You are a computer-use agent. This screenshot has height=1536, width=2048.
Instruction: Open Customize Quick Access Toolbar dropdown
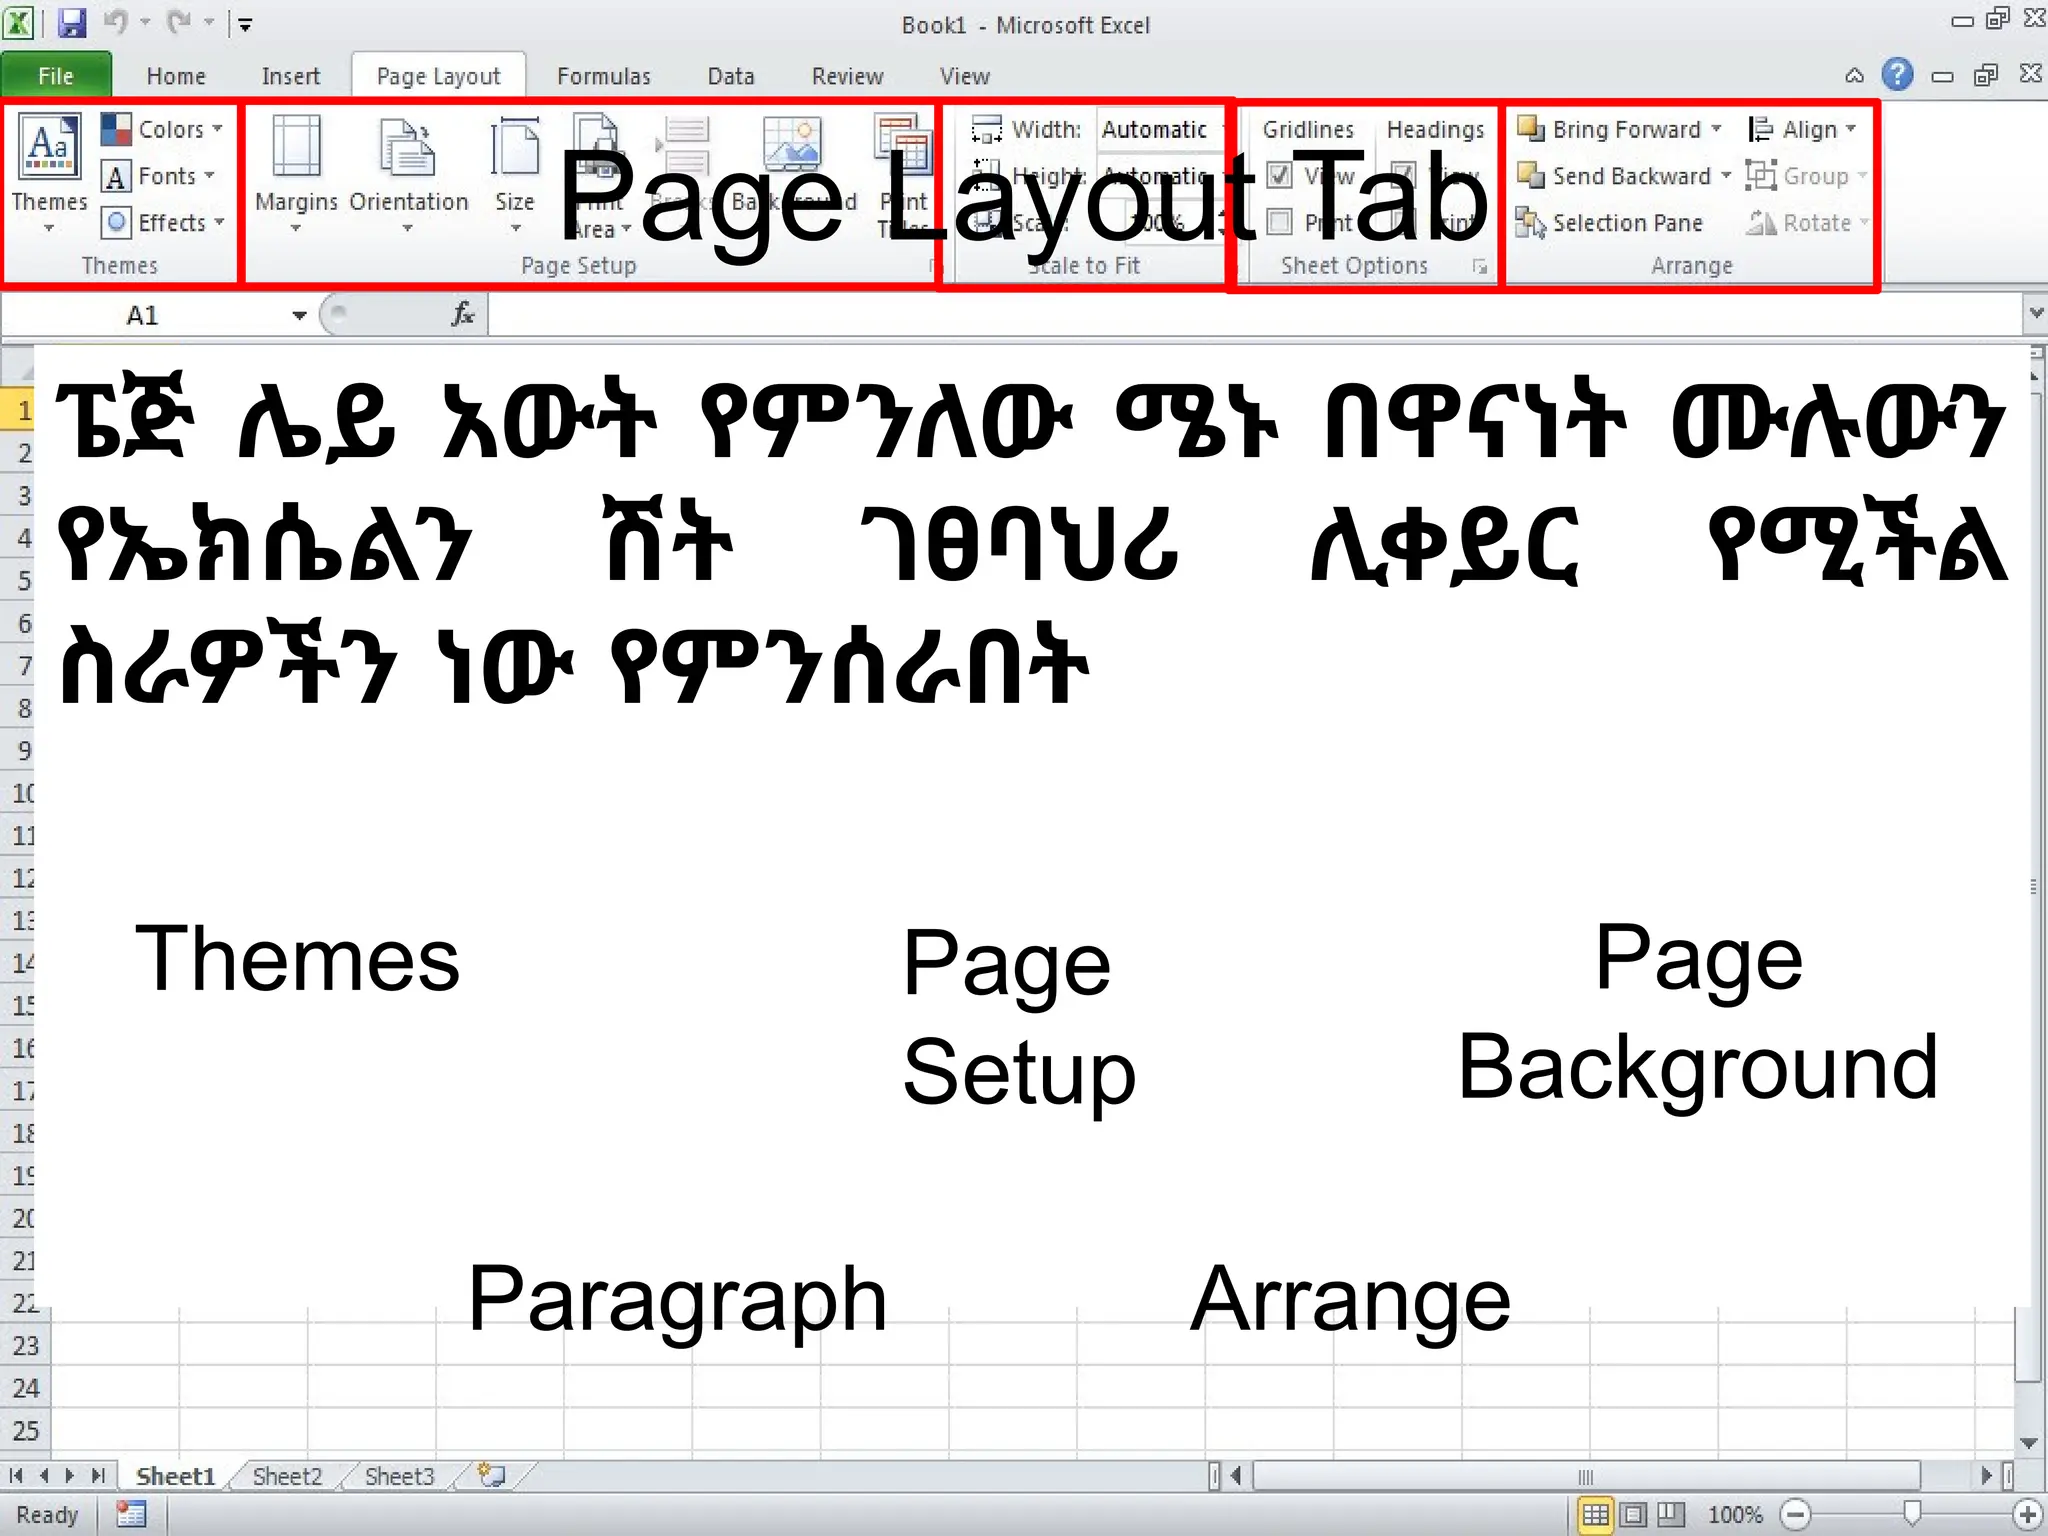point(245,24)
